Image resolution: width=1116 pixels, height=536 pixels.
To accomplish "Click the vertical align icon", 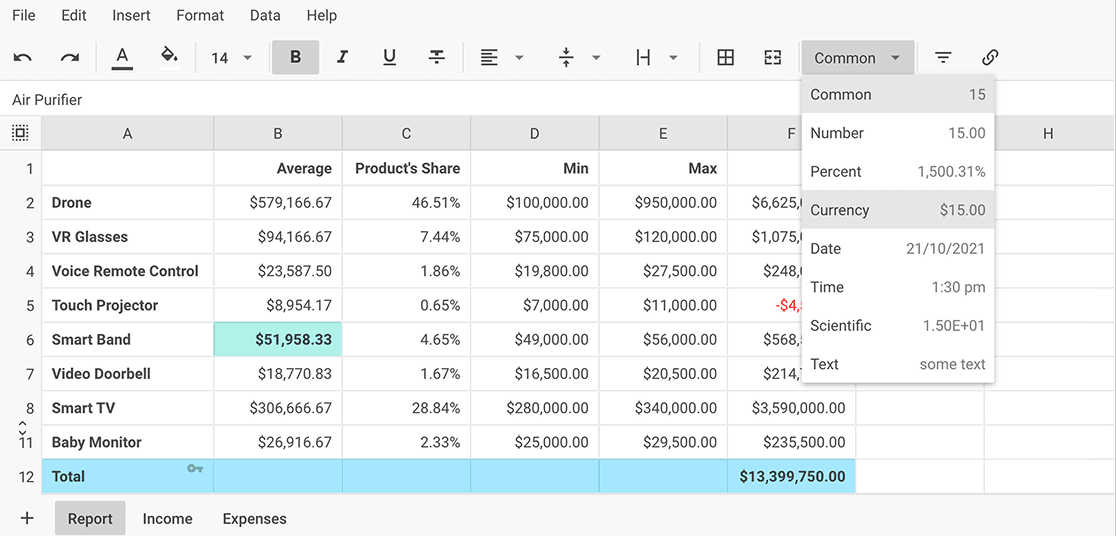I will (x=567, y=58).
